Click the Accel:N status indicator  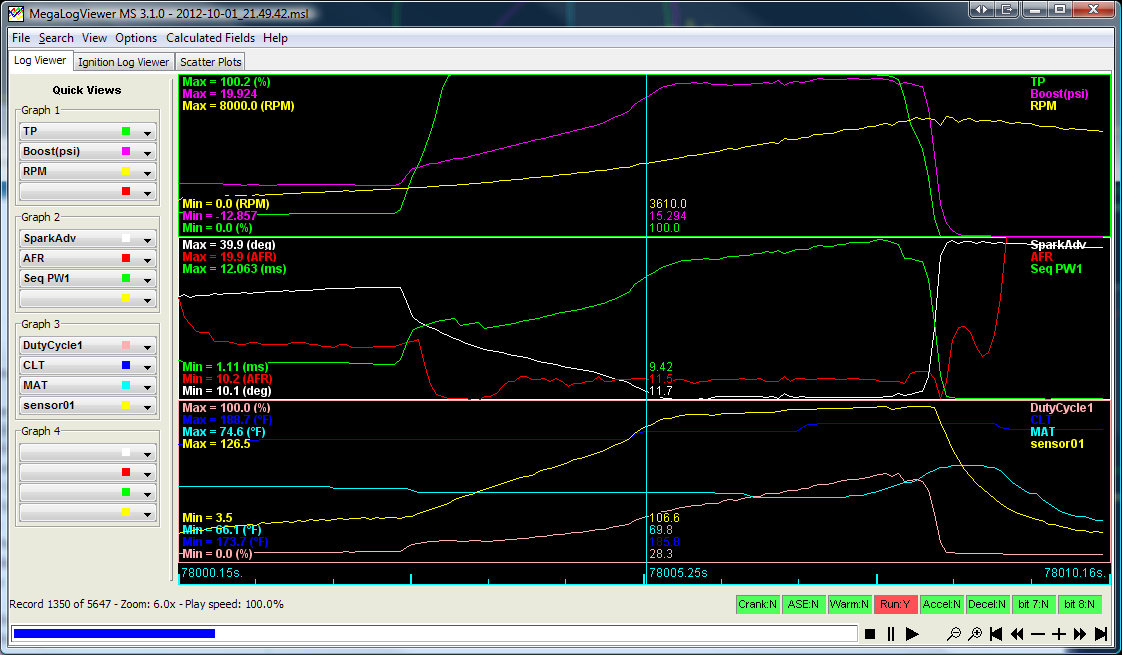click(942, 604)
